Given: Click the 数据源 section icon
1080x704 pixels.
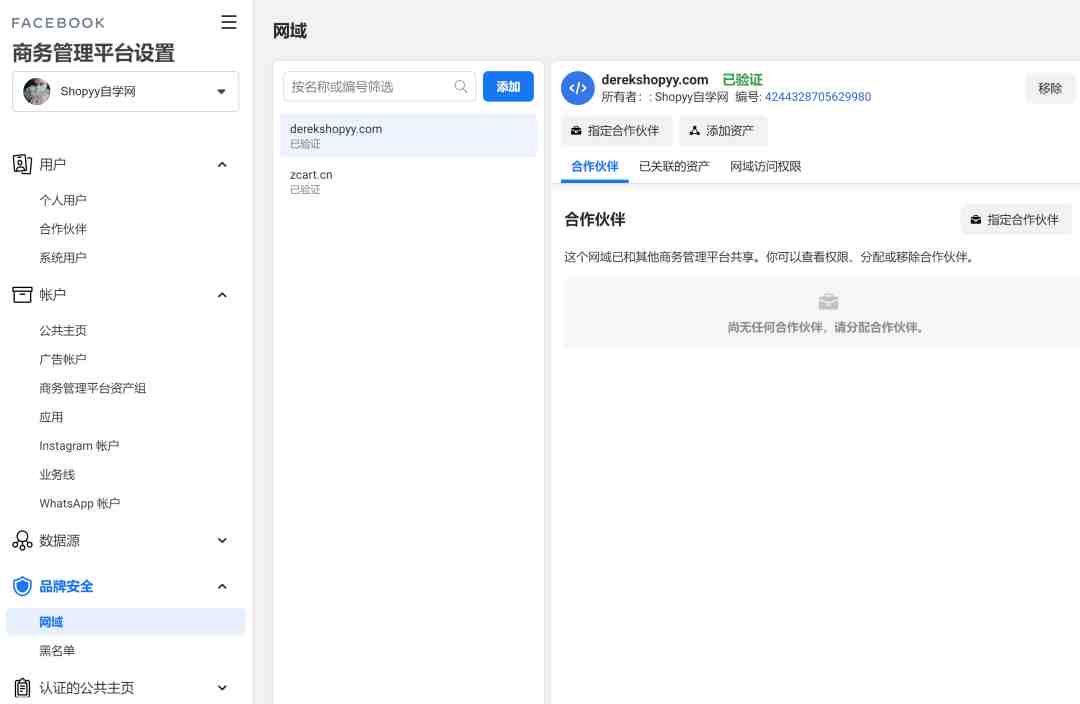Looking at the screenshot, I should pyautogui.click(x=22, y=541).
